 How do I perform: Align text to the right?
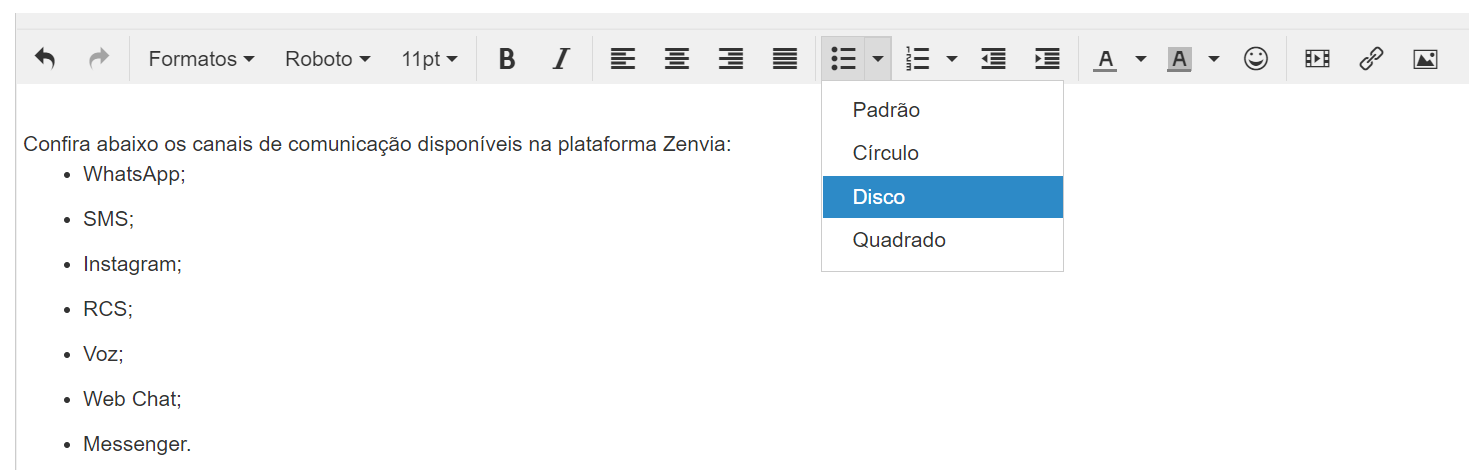pyautogui.click(x=731, y=59)
